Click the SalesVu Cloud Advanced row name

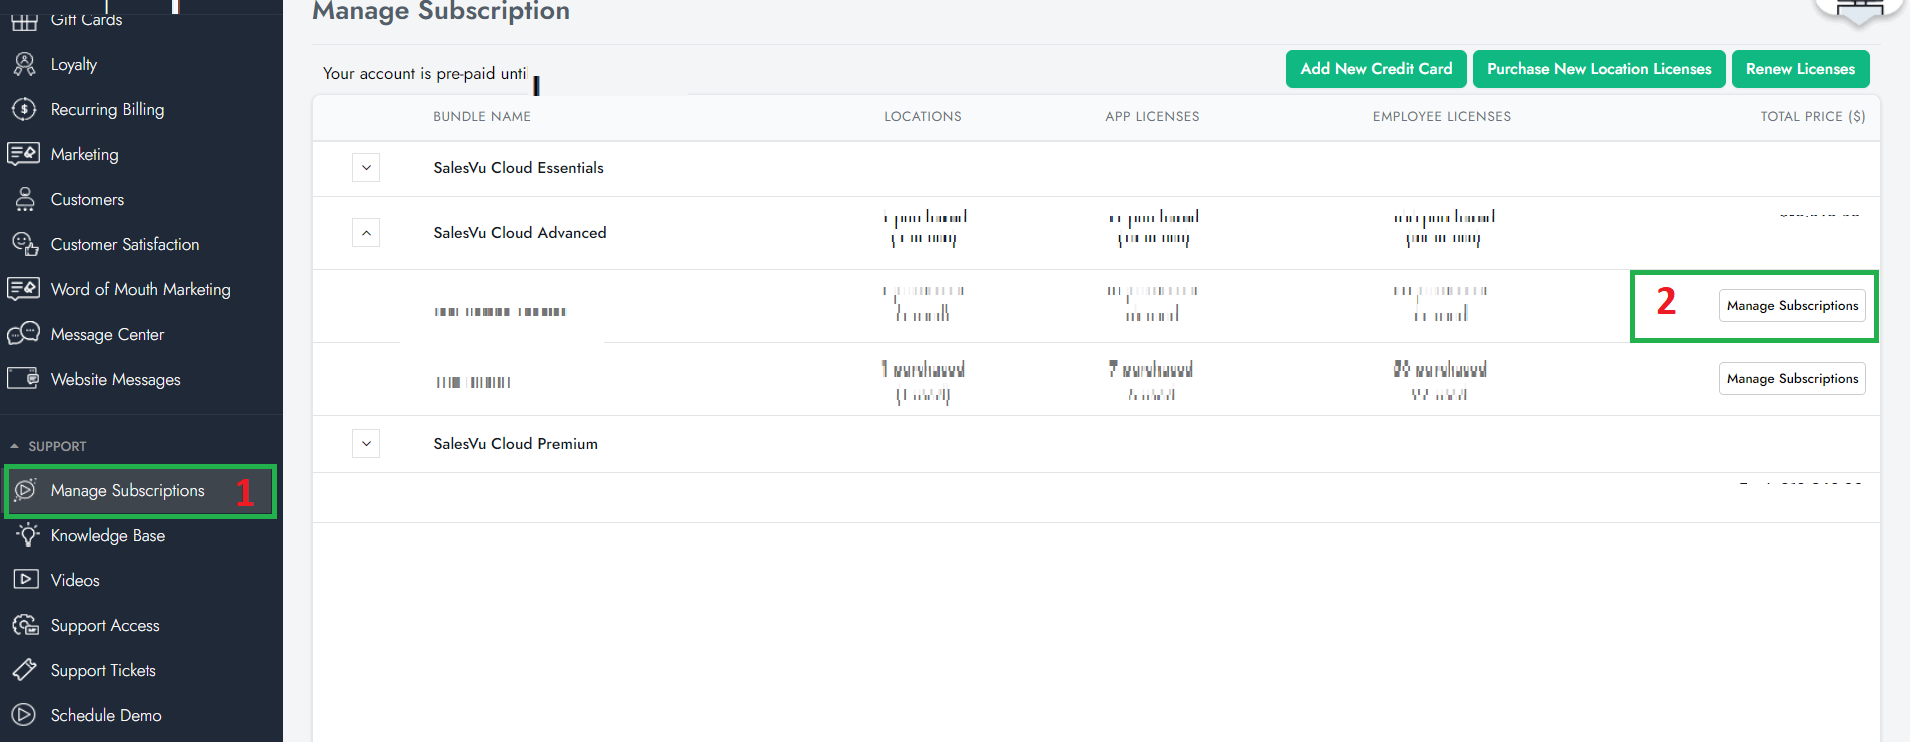click(x=520, y=233)
